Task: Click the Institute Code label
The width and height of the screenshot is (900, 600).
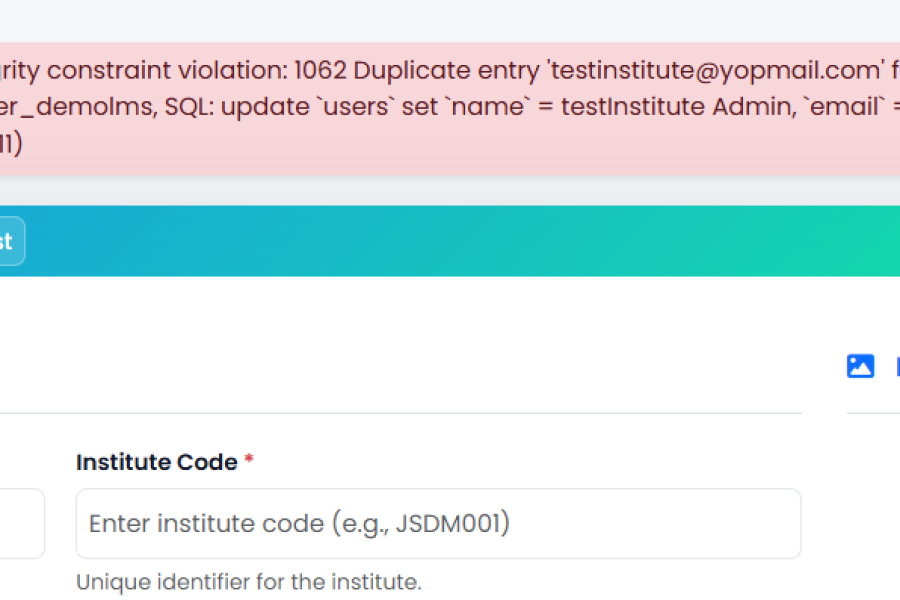Action: 157,462
